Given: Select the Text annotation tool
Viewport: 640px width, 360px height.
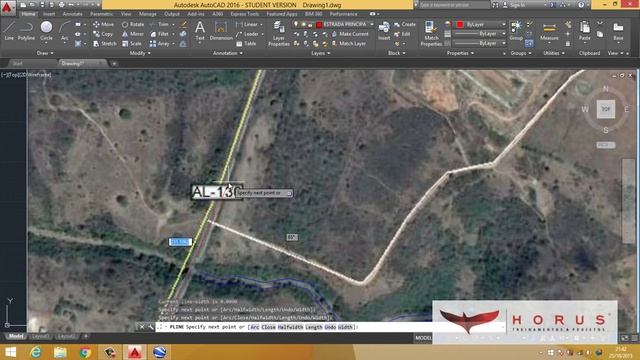Looking at the screenshot, I should tap(200, 31).
